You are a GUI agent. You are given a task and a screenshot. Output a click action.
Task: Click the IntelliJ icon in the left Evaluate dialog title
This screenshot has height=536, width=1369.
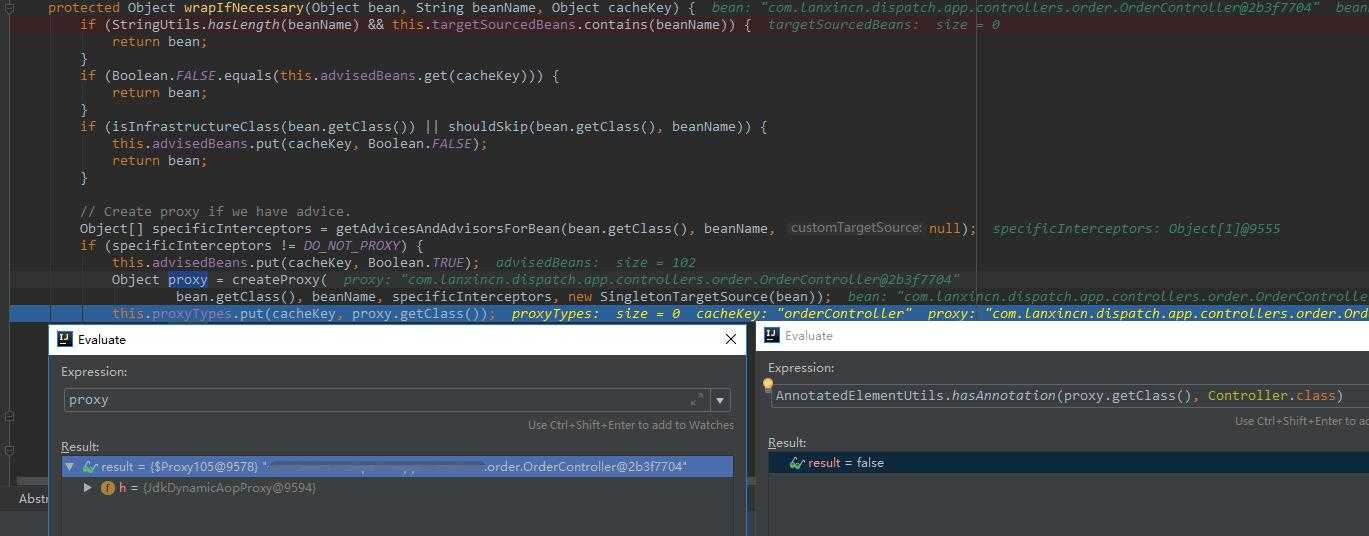point(64,339)
